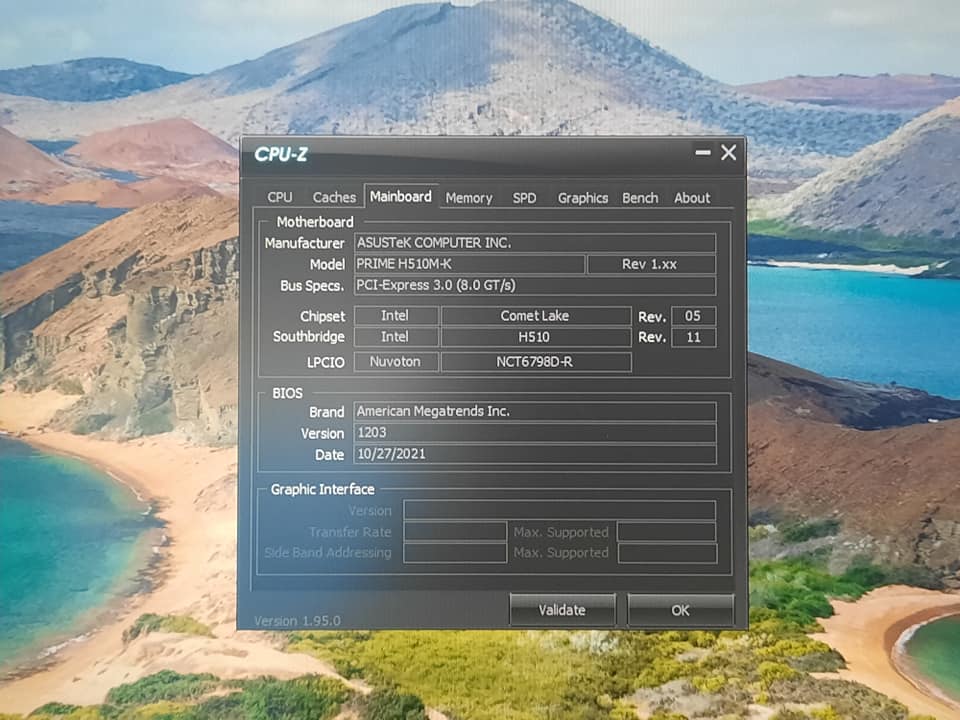Click the empty Graphic Interface Version field
The image size is (960, 720).
click(x=560, y=510)
